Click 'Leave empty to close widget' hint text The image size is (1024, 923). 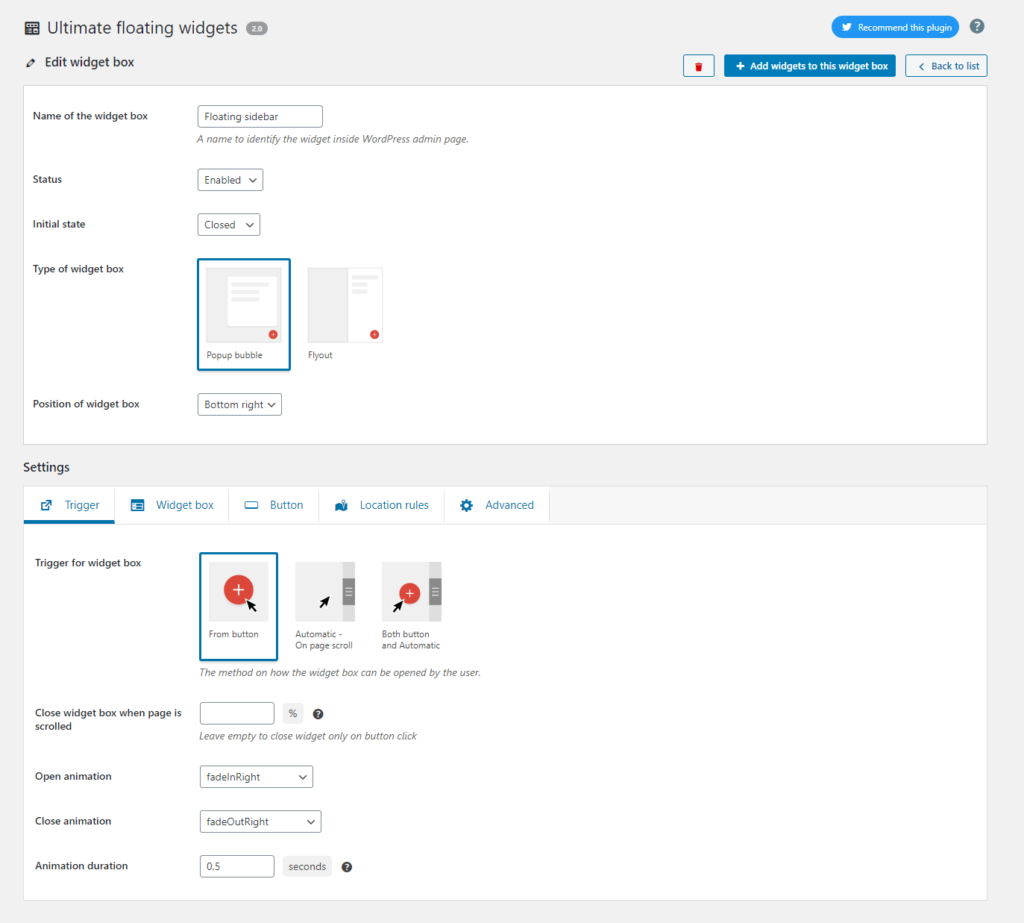(308, 736)
